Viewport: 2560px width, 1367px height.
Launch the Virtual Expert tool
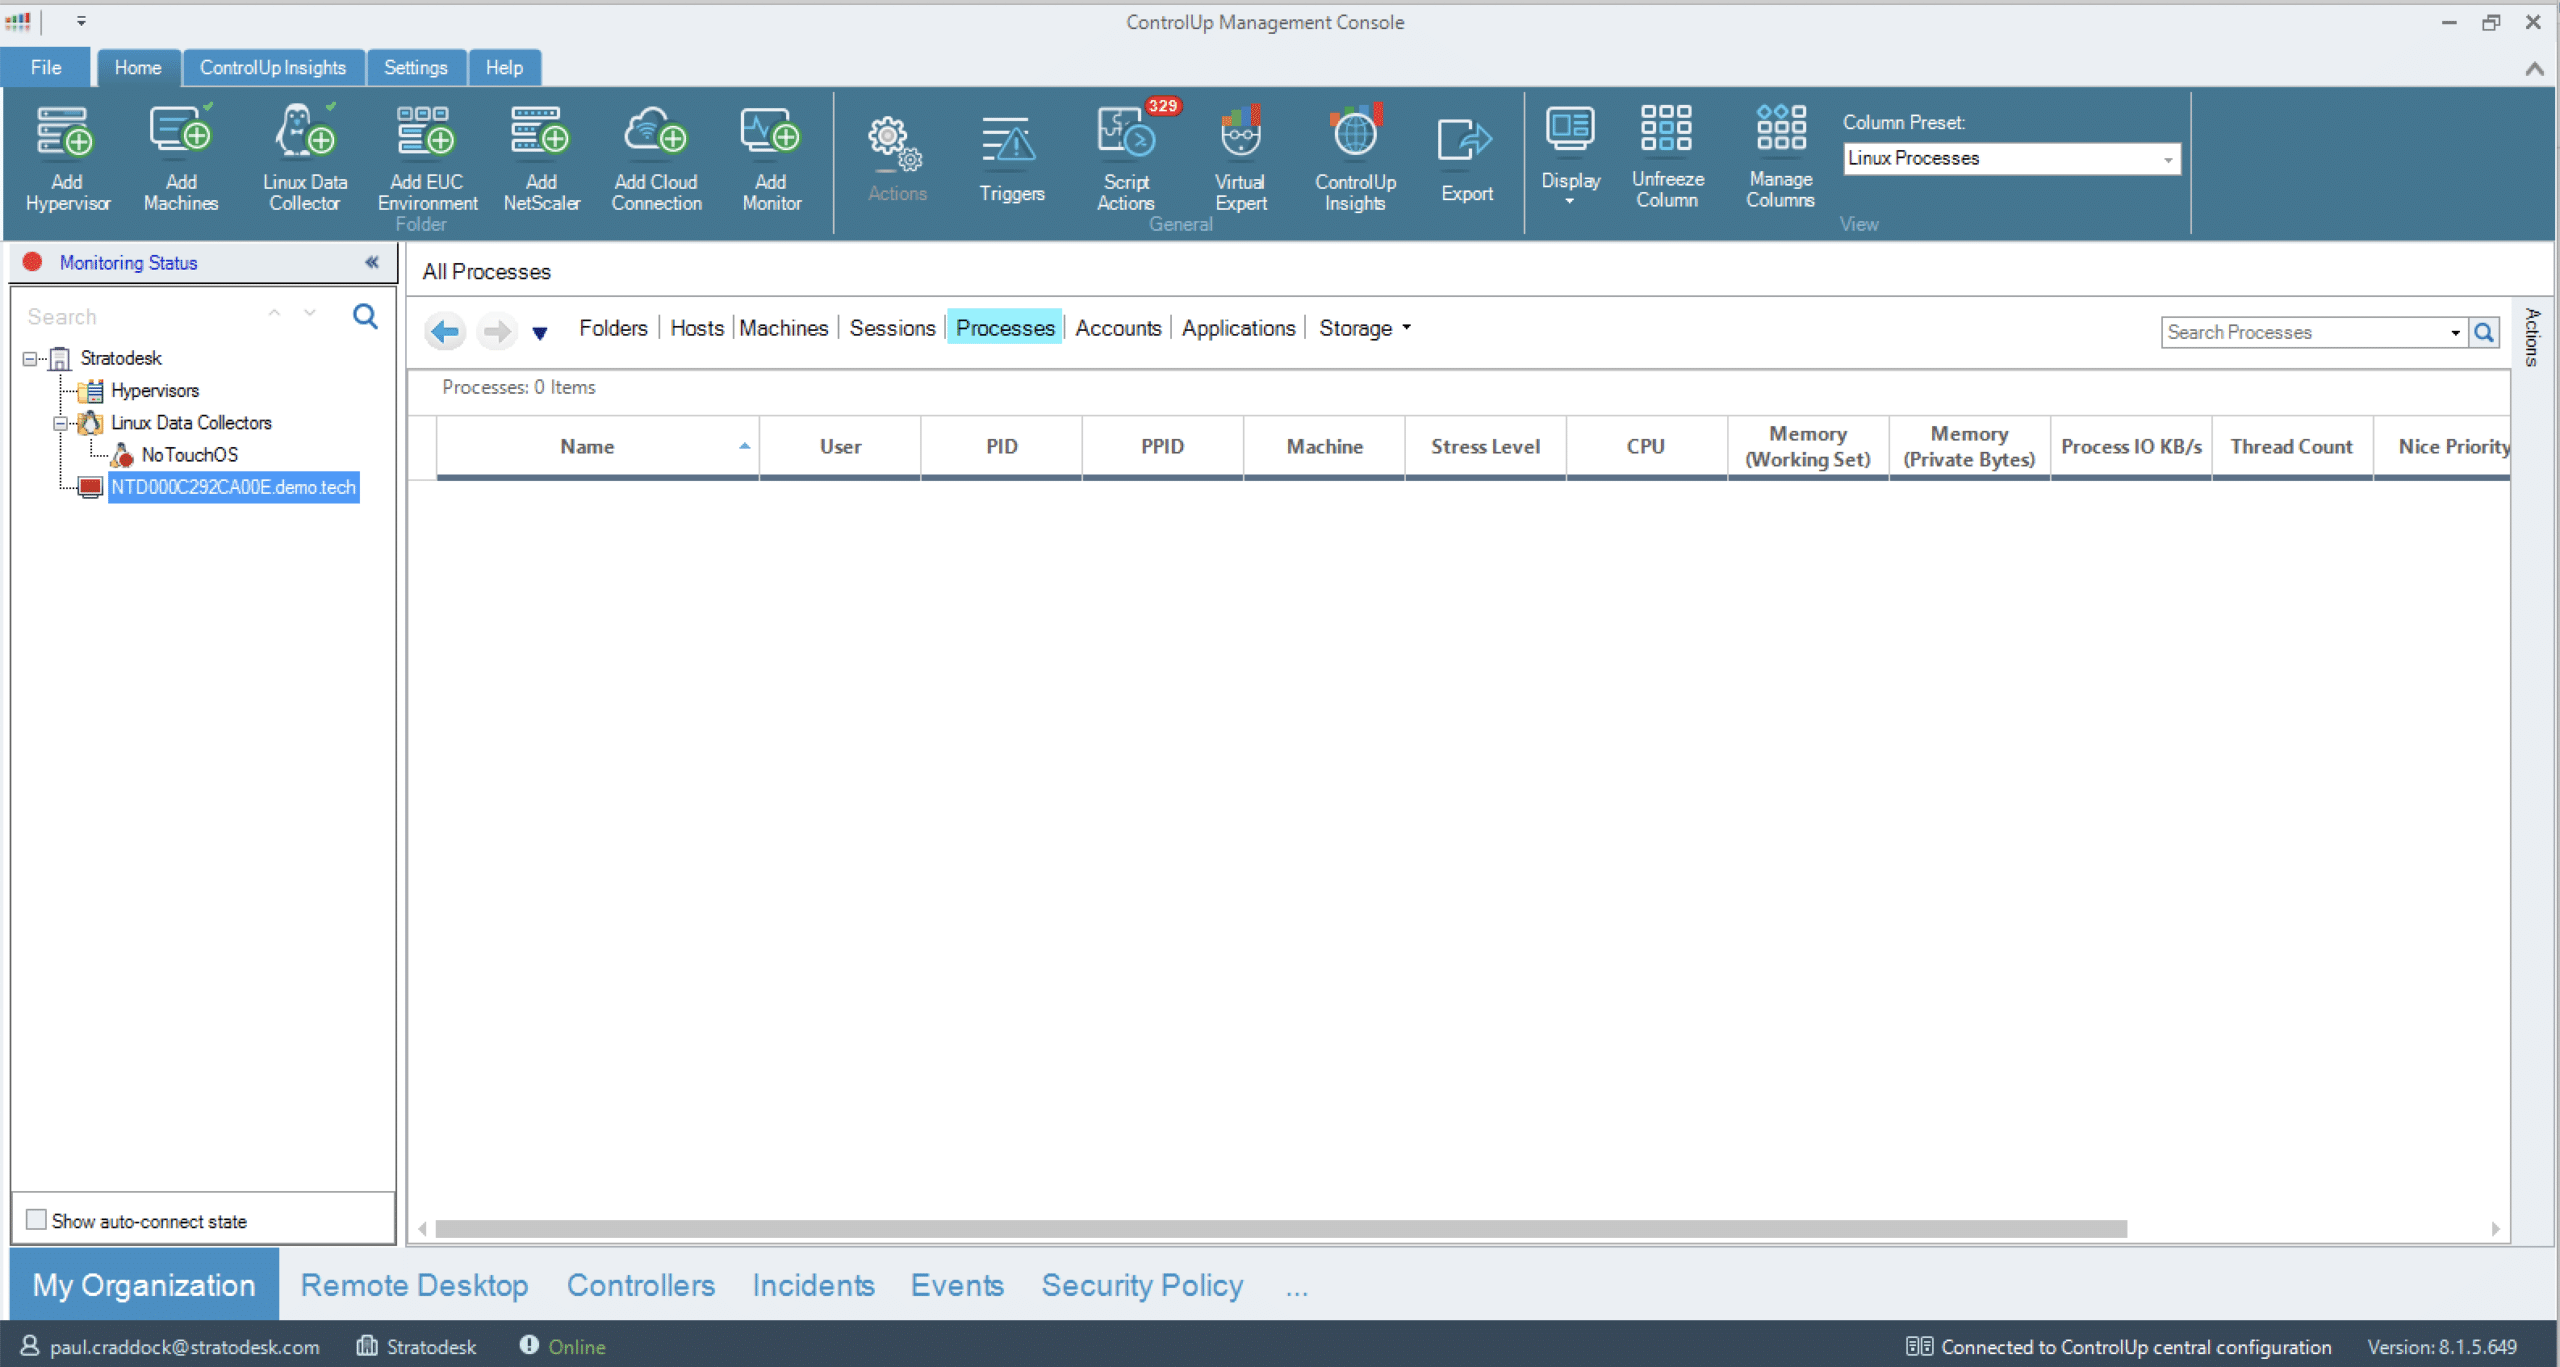tap(1240, 158)
